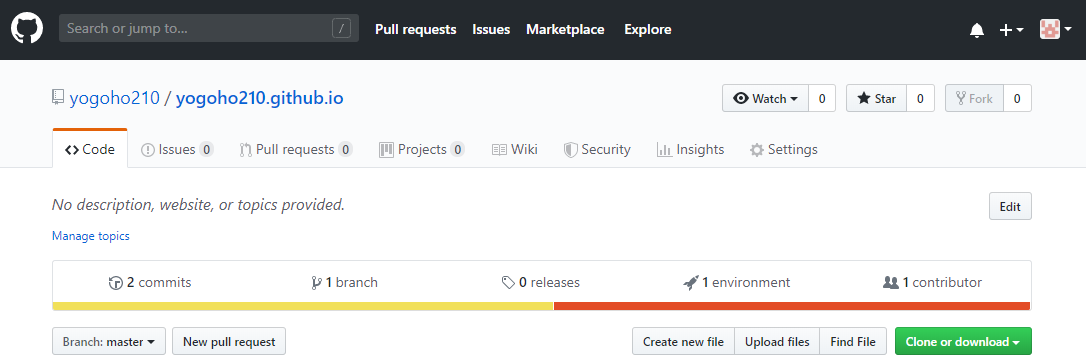This screenshot has height=363, width=1086.
Task: Open the notifications bell icon
Action: [x=977, y=30]
